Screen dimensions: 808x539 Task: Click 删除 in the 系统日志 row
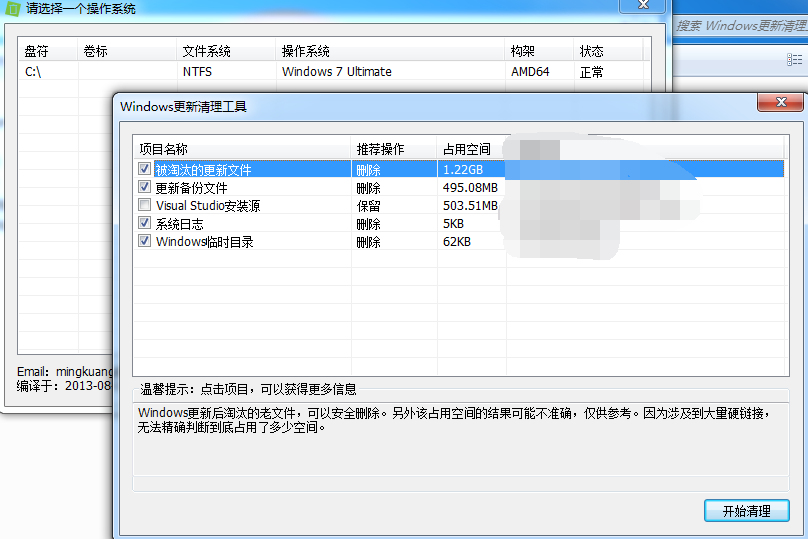tap(368, 224)
